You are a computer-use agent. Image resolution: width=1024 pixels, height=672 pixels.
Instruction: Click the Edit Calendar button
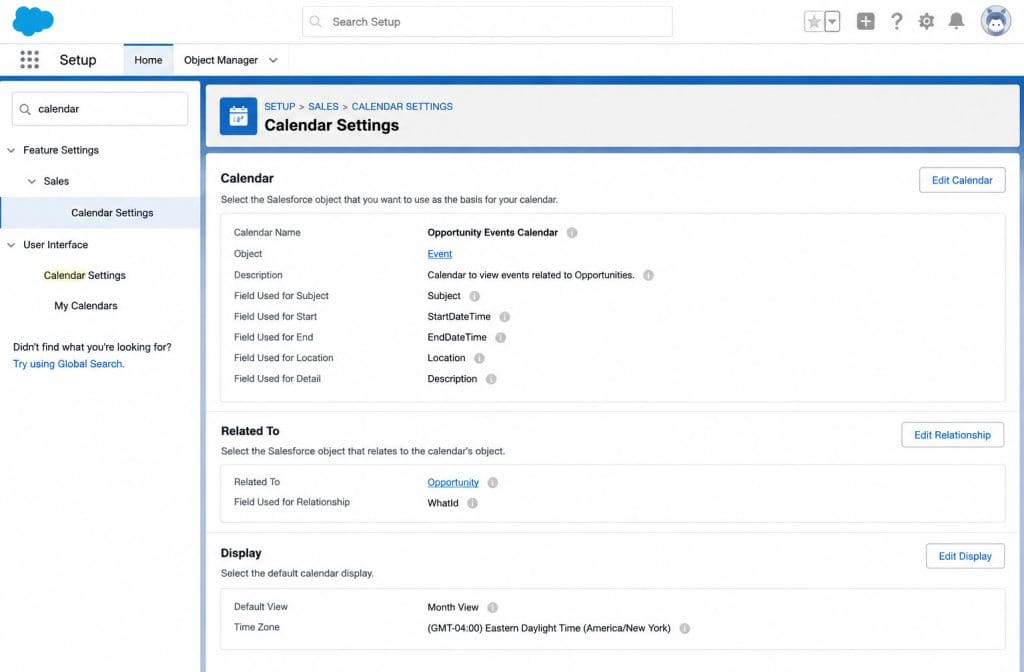point(962,180)
